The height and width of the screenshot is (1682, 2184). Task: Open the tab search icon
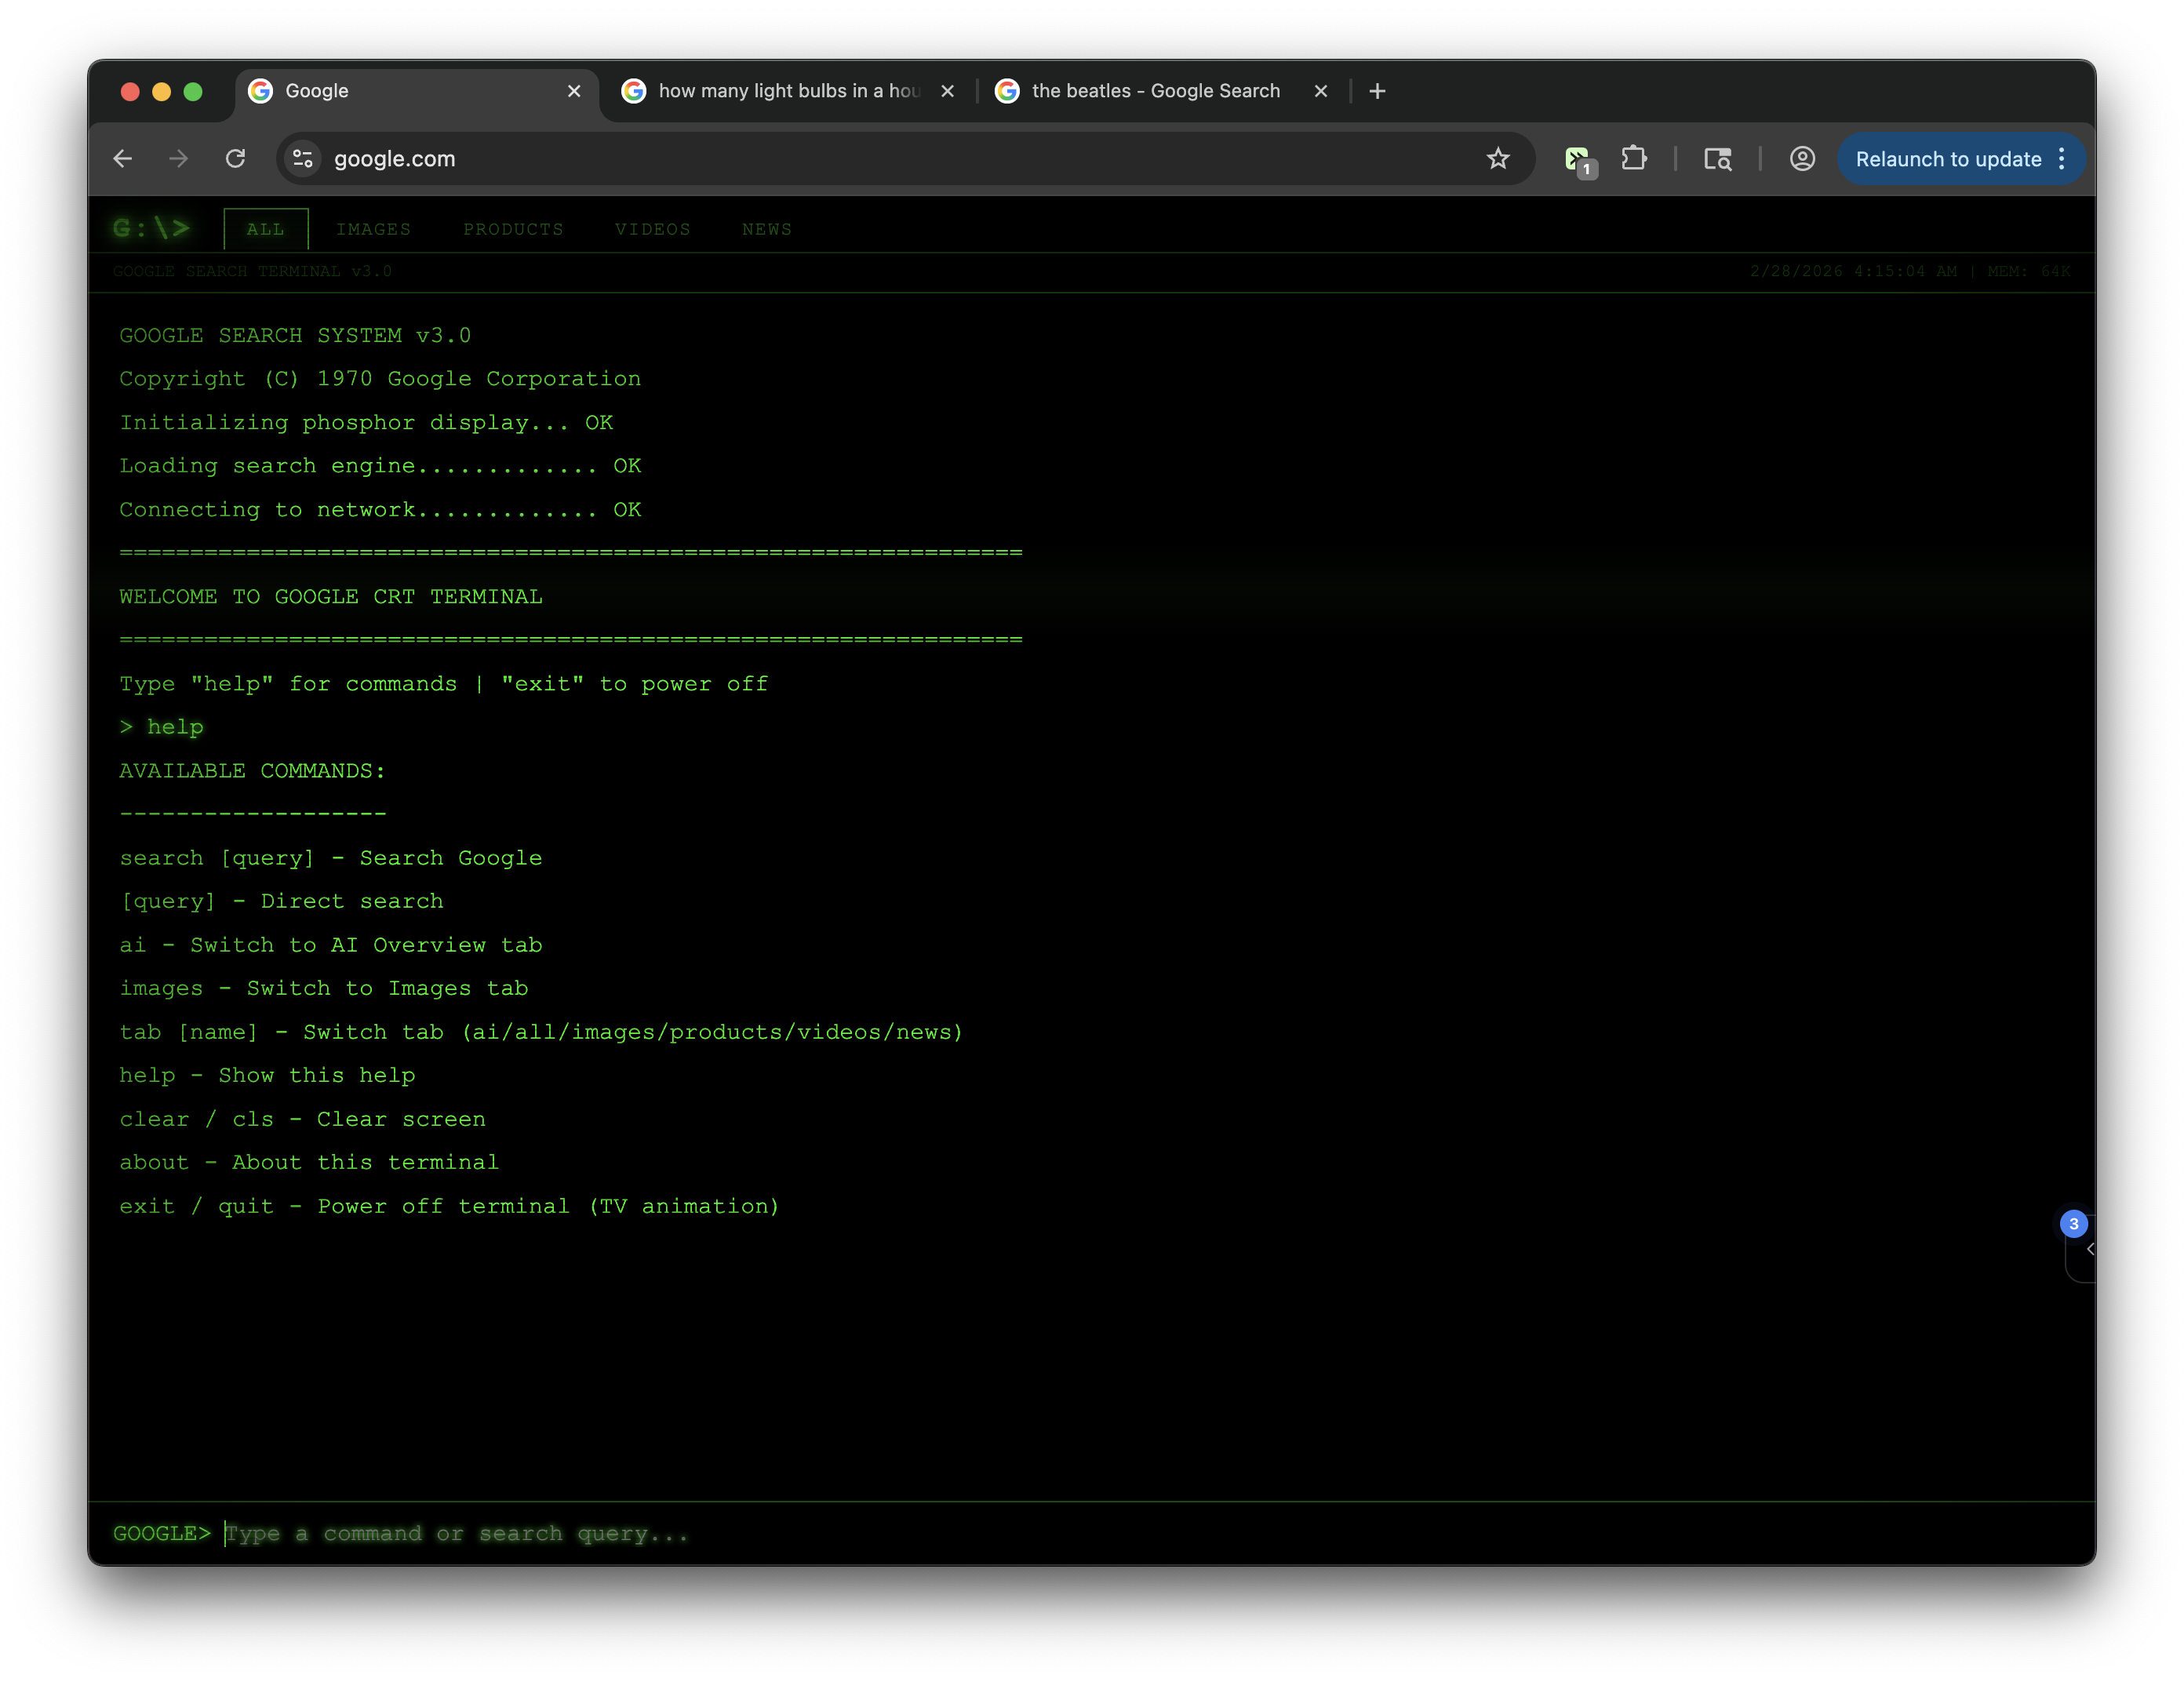pos(1717,159)
